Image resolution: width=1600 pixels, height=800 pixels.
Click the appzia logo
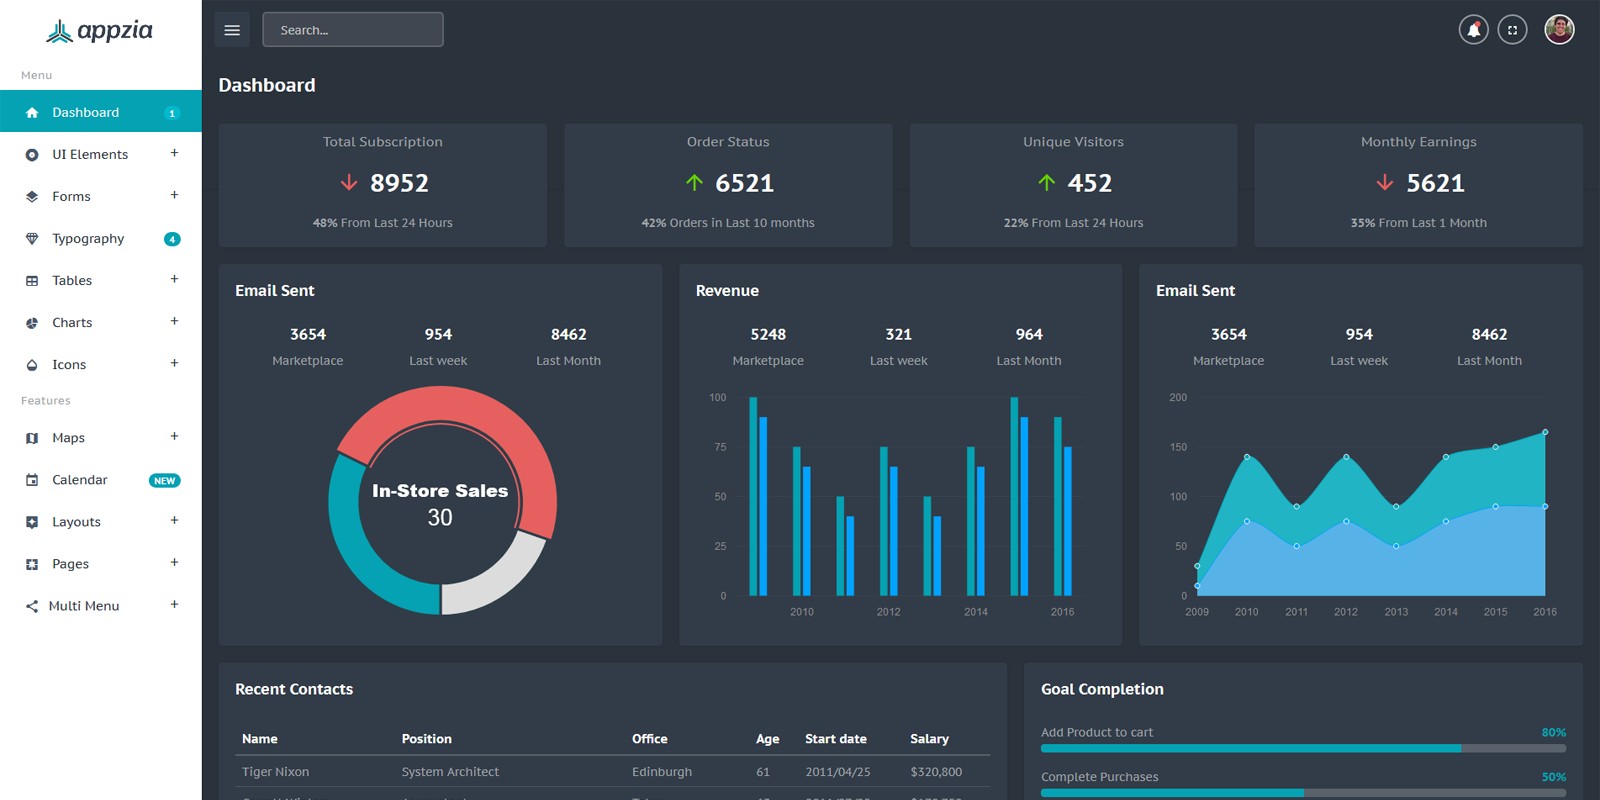tap(100, 31)
